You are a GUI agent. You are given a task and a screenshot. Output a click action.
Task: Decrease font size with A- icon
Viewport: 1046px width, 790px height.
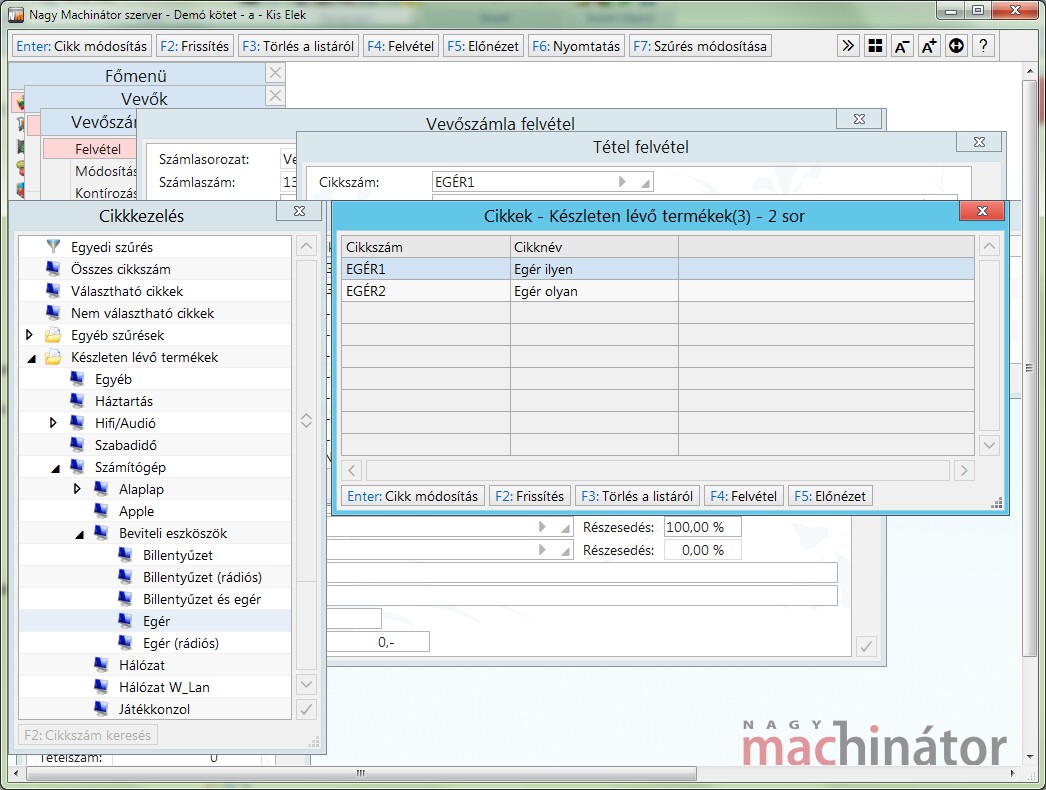(902, 46)
